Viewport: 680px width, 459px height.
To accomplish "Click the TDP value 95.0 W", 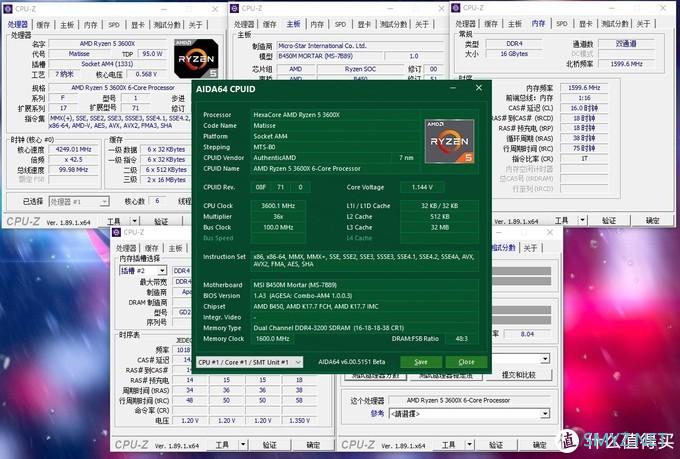I will pyautogui.click(x=152, y=54).
